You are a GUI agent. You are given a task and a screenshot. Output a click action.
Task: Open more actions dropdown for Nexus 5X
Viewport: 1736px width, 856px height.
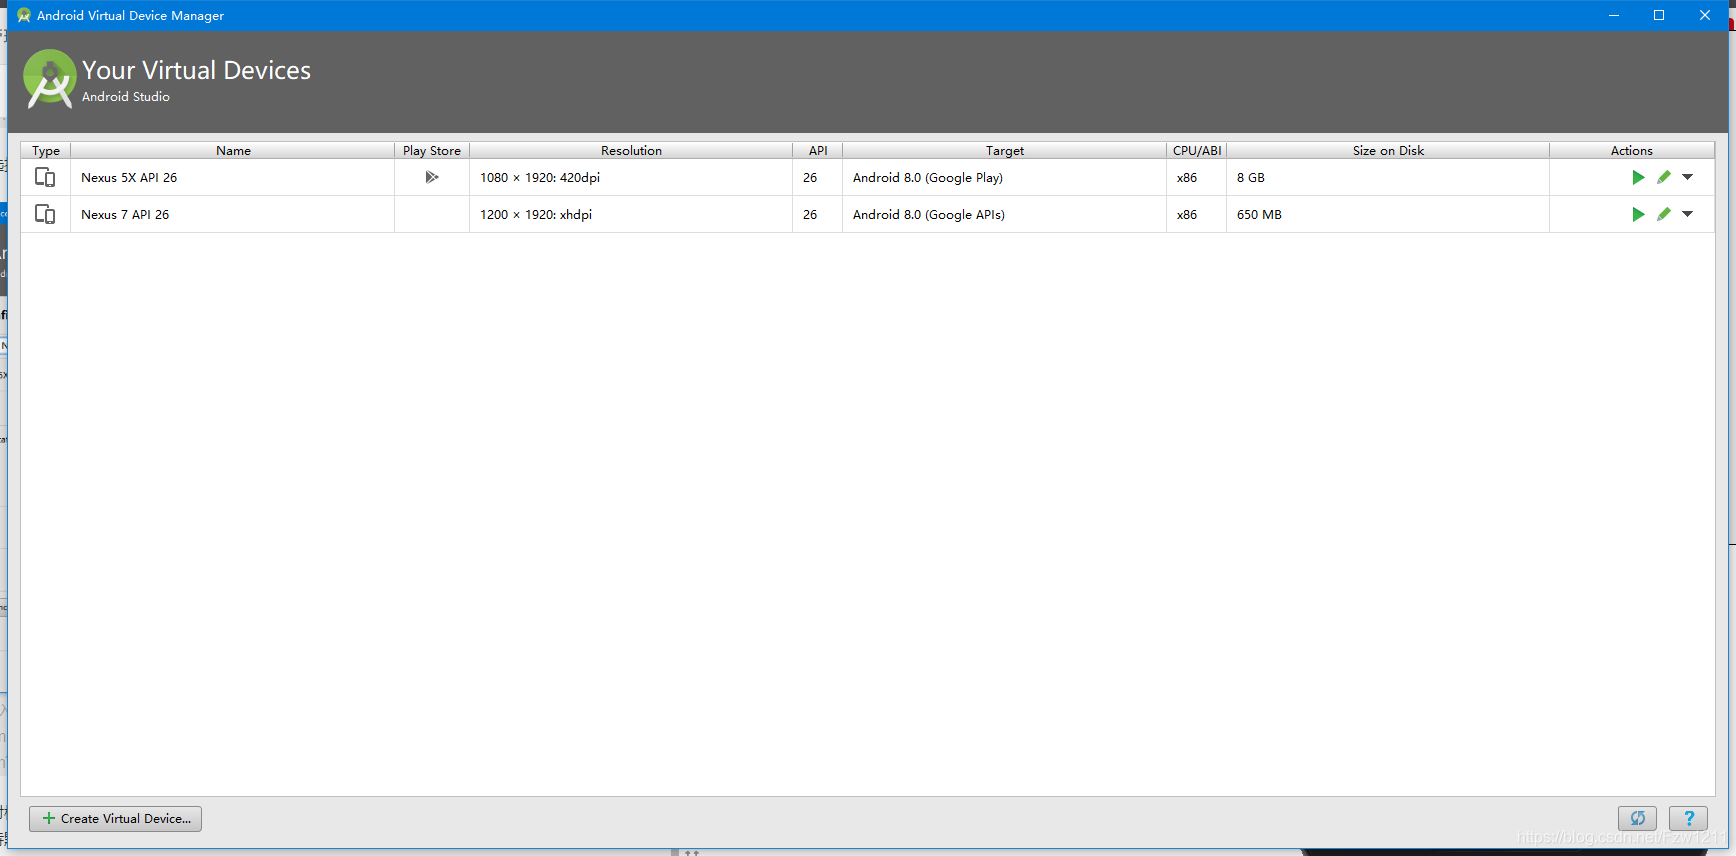tap(1688, 177)
